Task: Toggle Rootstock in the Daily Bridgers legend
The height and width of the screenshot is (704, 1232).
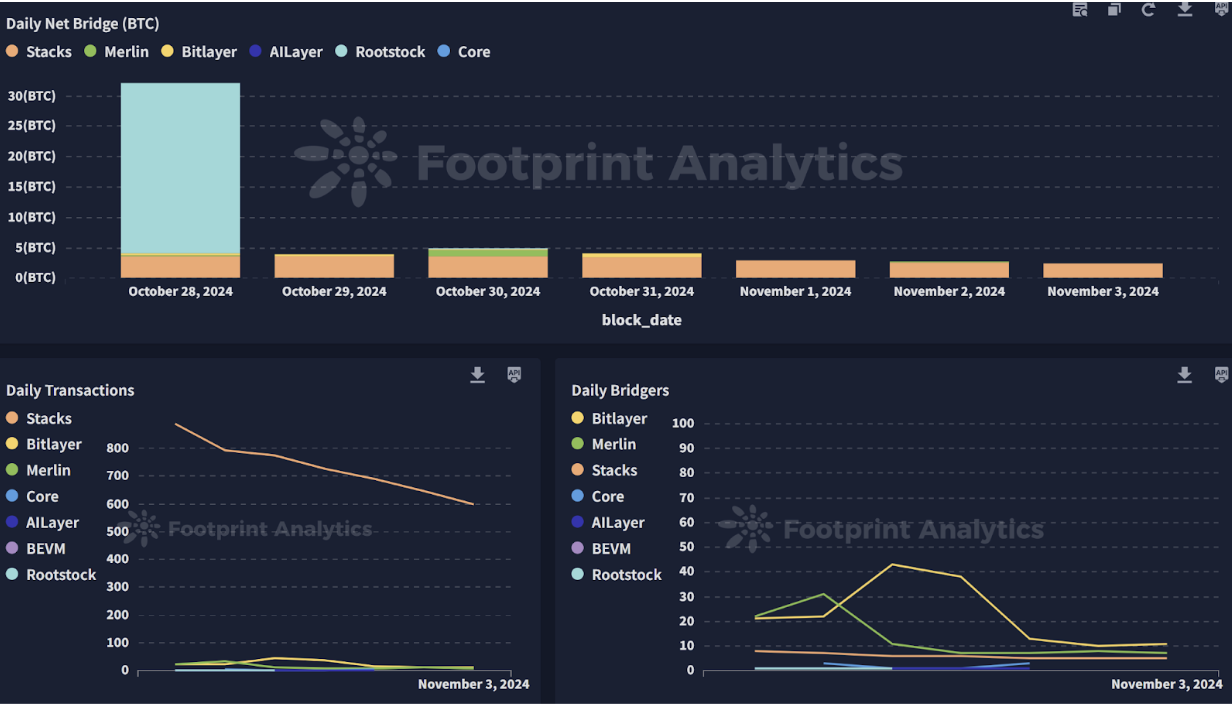Action: point(616,574)
